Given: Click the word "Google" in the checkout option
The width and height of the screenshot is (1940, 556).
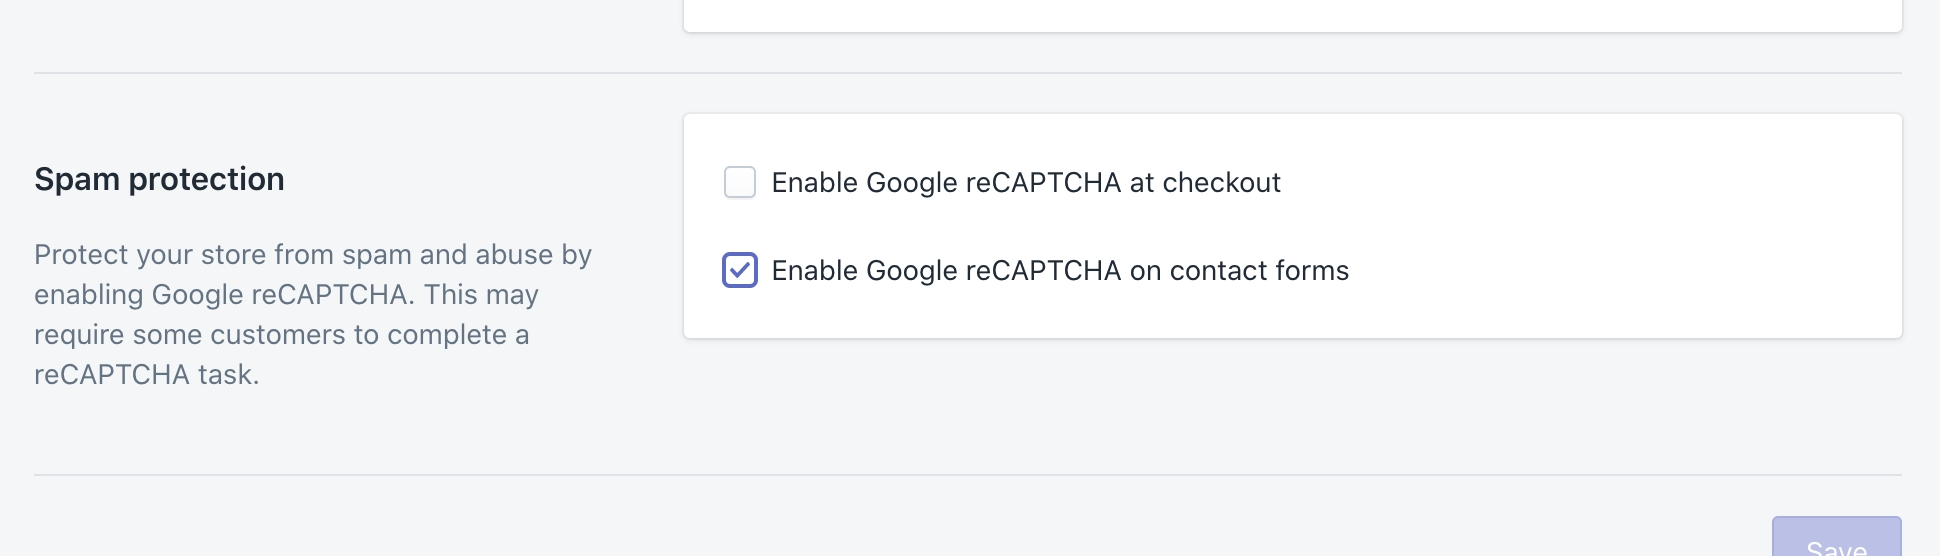Looking at the screenshot, I should click(912, 182).
